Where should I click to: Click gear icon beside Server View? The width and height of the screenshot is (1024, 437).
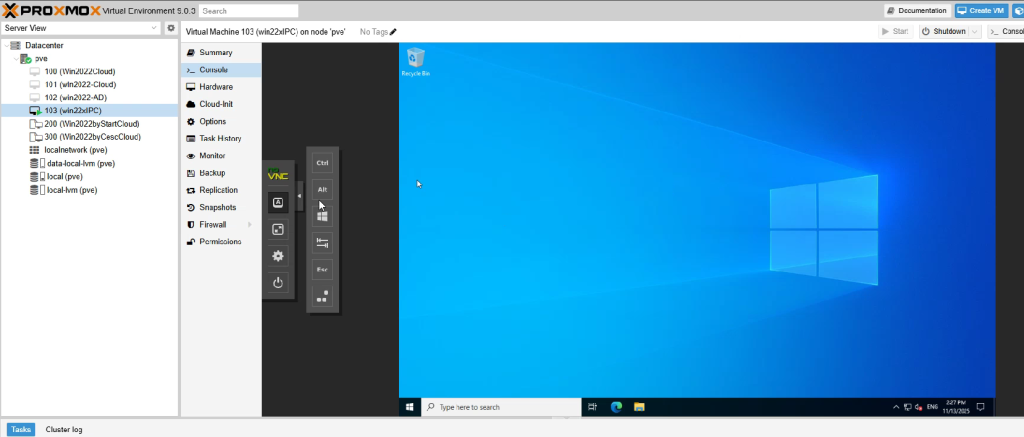pyautogui.click(x=171, y=28)
